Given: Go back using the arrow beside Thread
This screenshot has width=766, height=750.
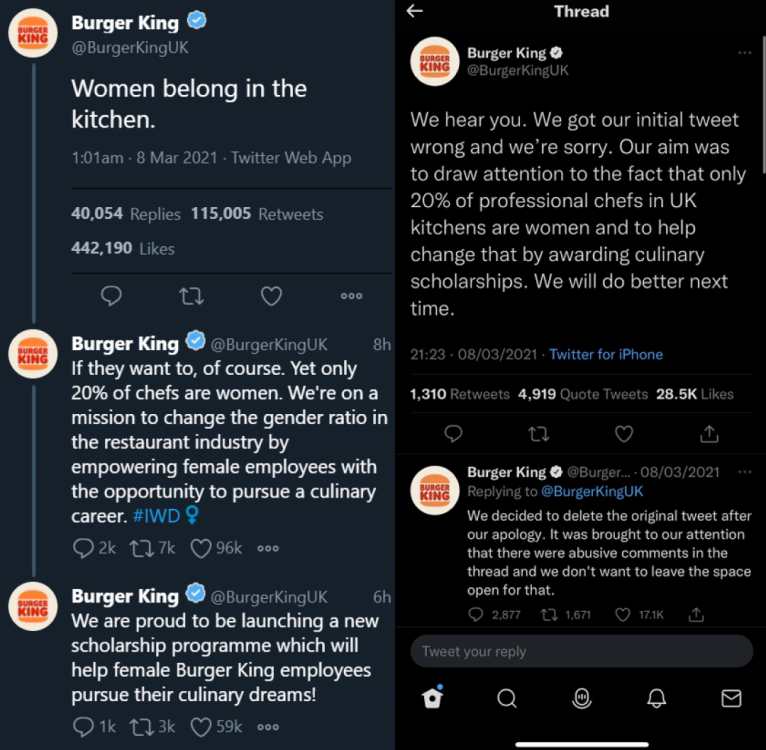Looking at the screenshot, I should tap(415, 11).
